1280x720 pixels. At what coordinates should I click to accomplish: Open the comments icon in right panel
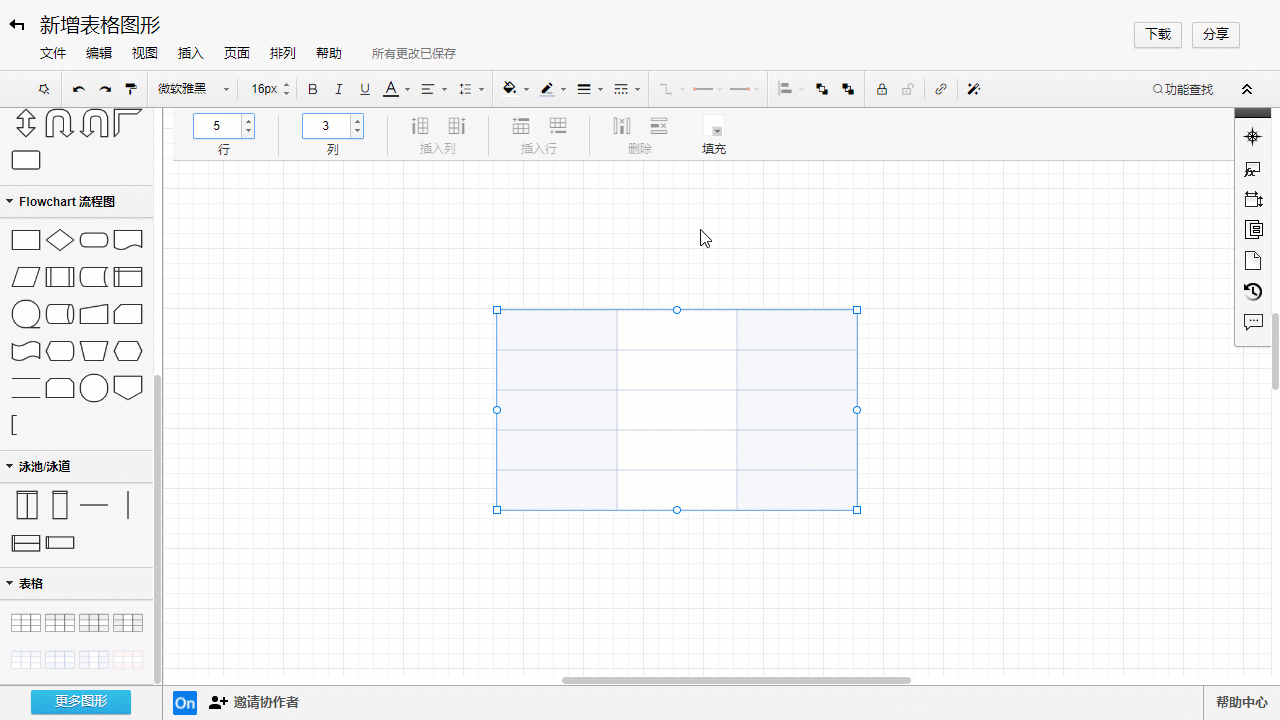point(1253,322)
